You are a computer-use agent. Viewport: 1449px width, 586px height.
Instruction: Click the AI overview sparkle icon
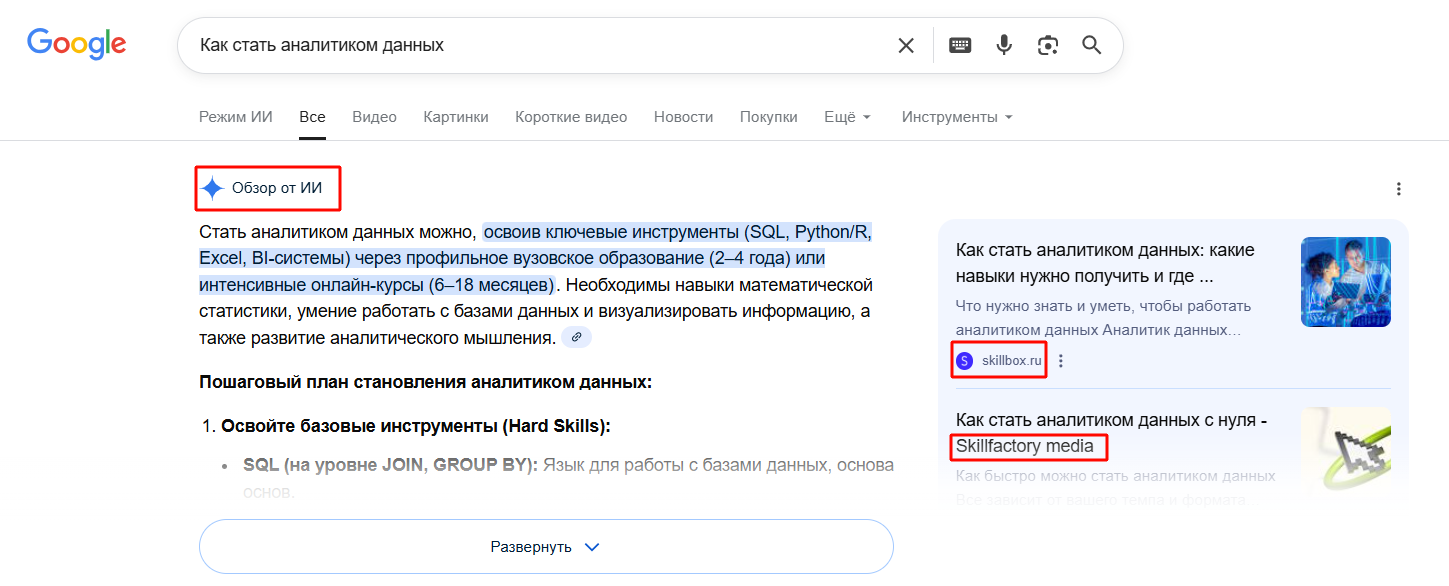point(212,188)
